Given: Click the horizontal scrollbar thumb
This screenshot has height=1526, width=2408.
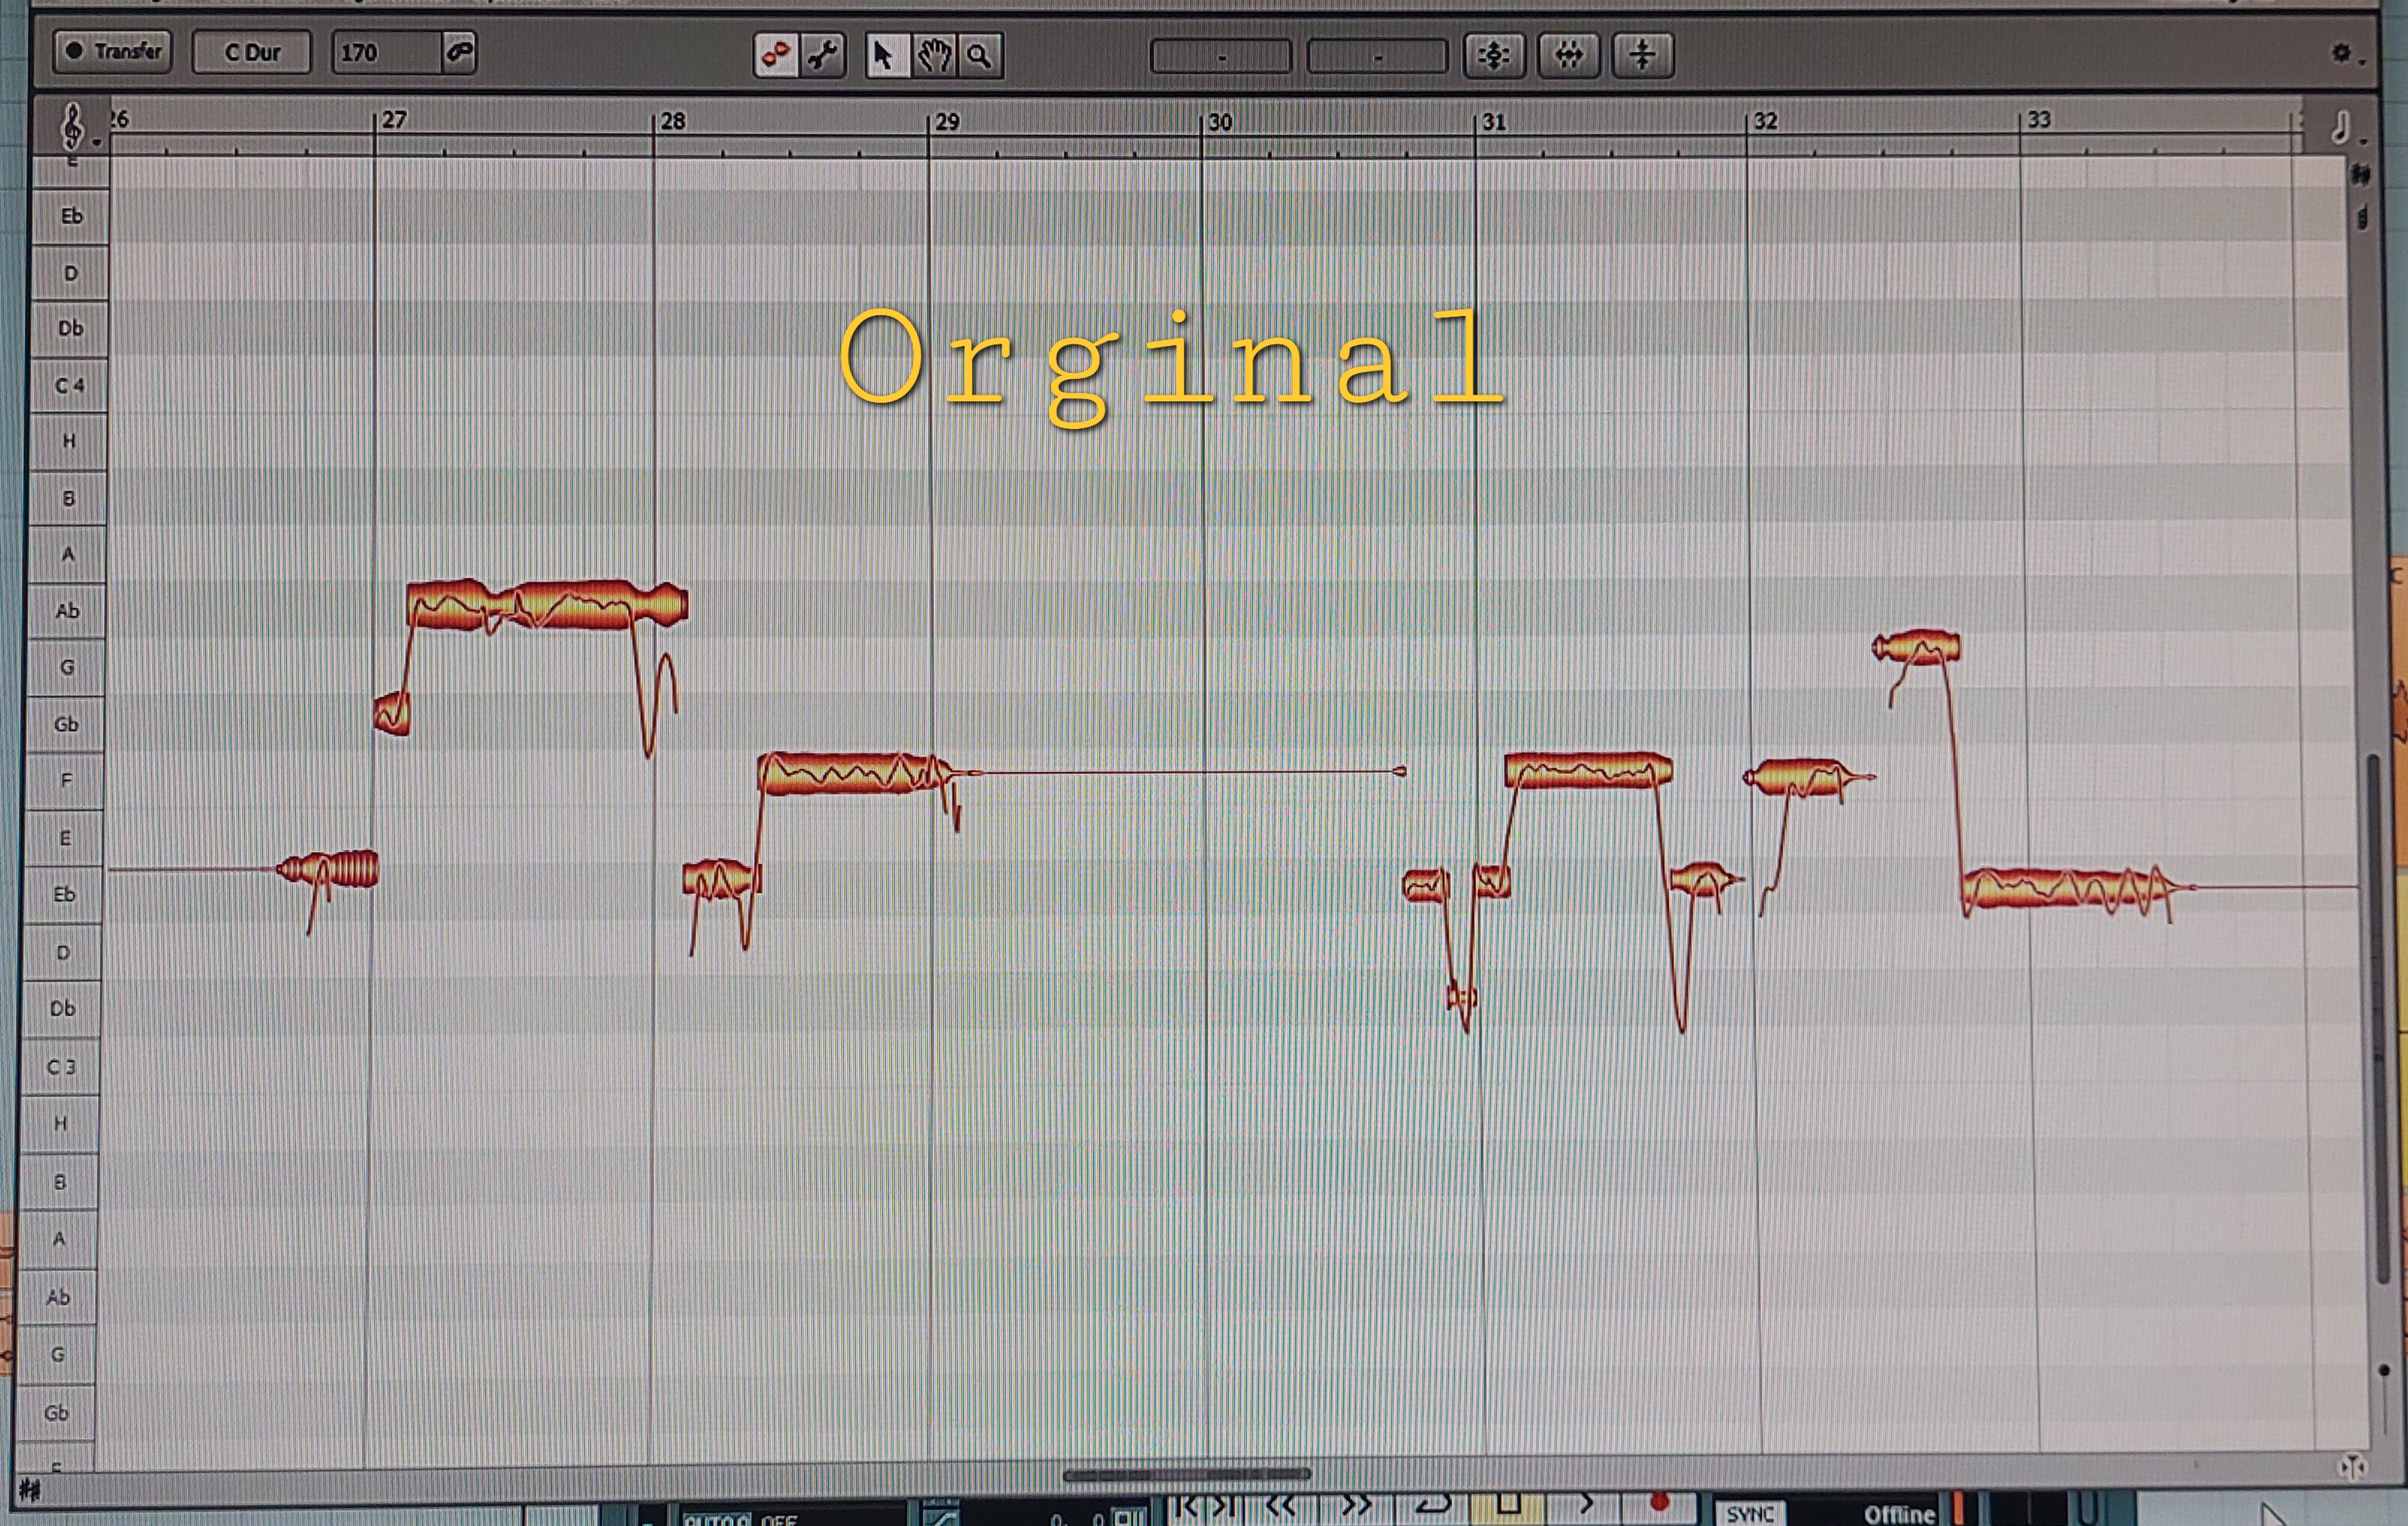Looking at the screenshot, I should click(x=1186, y=1474).
